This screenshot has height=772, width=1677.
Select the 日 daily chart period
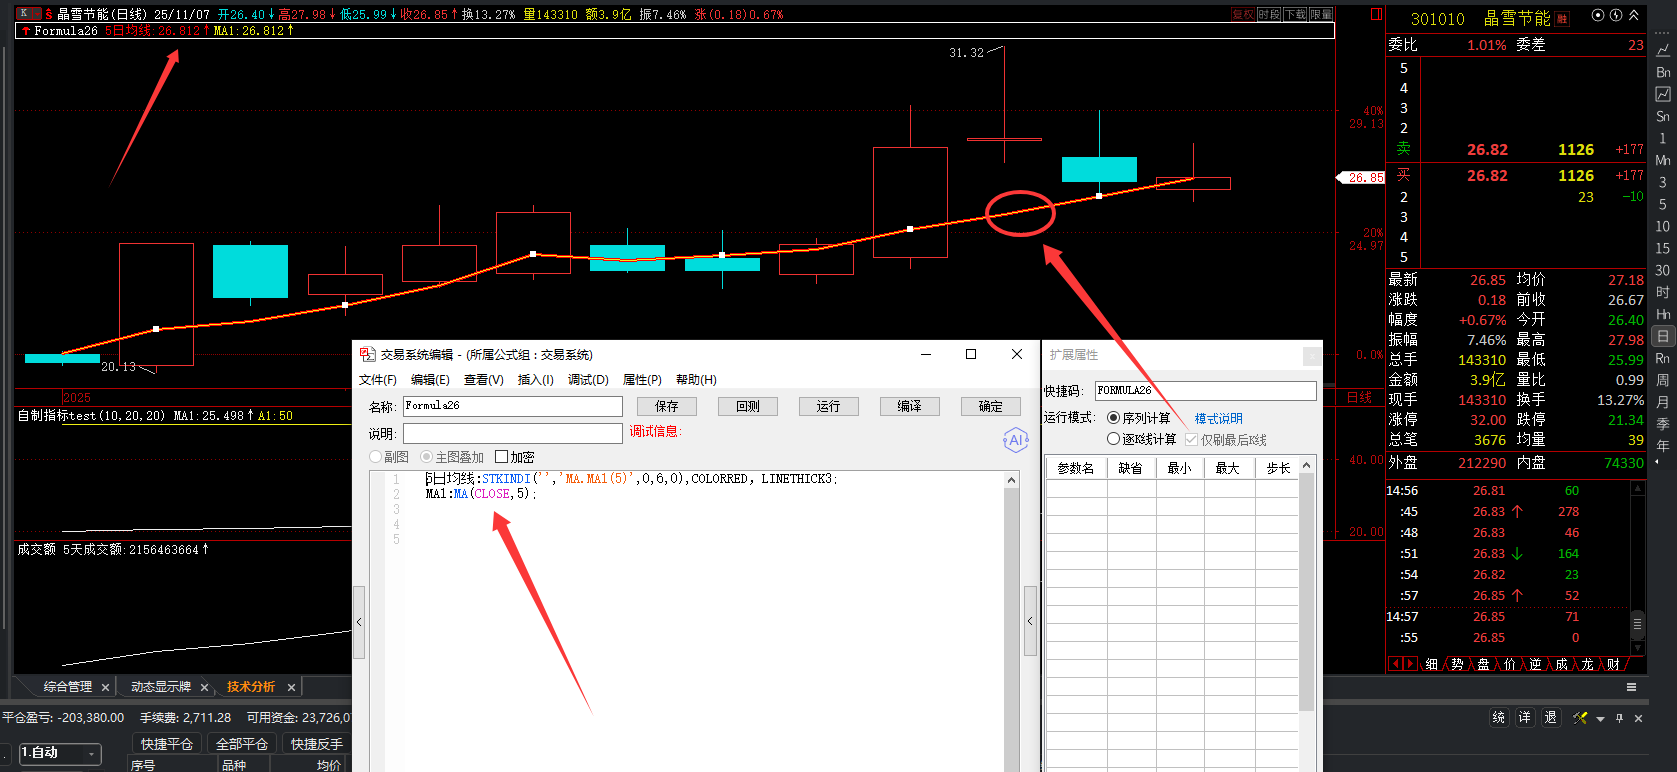(1663, 336)
